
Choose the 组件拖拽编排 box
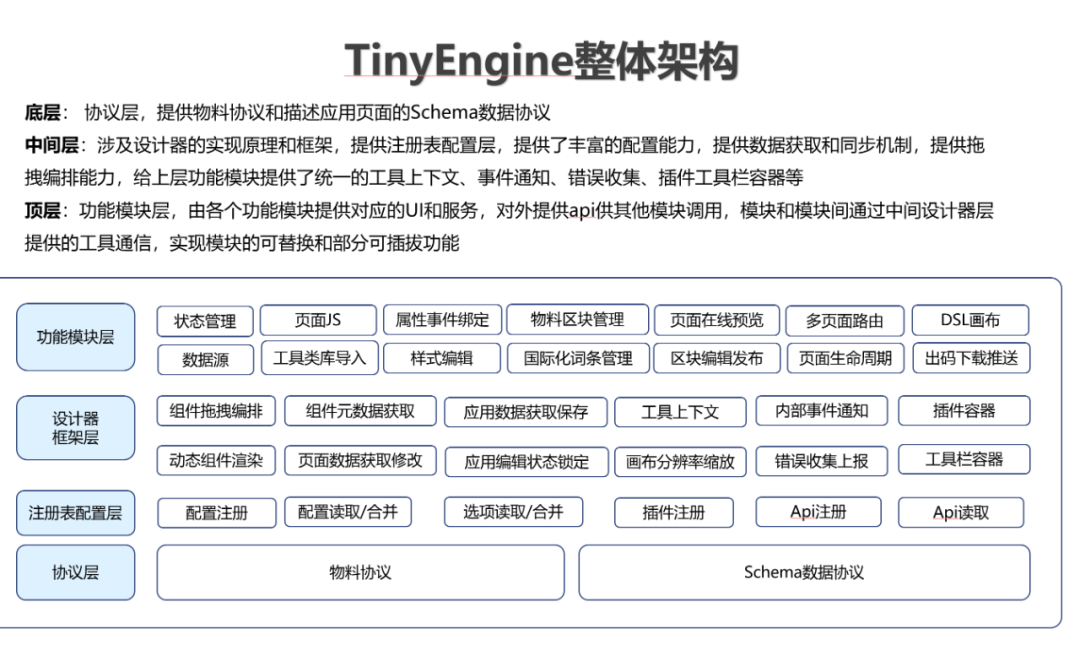pyautogui.click(x=216, y=411)
